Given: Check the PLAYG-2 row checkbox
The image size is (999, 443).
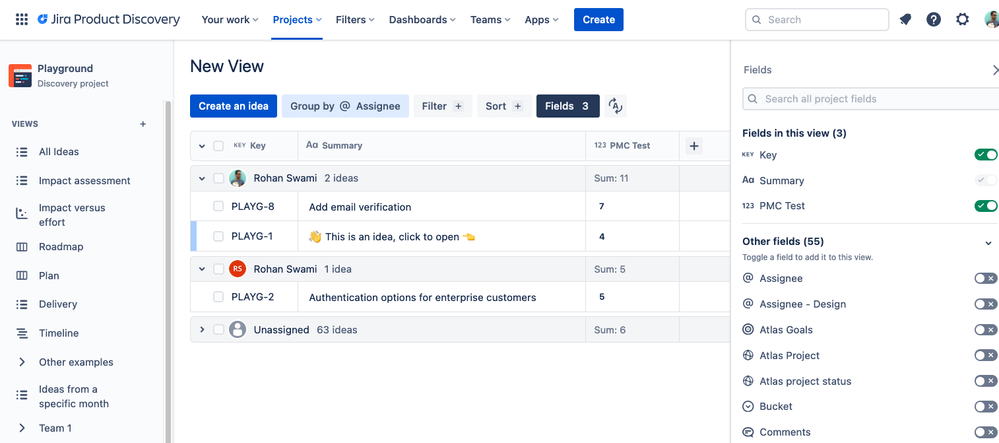Looking at the screenshot, I should pos(219,297).
